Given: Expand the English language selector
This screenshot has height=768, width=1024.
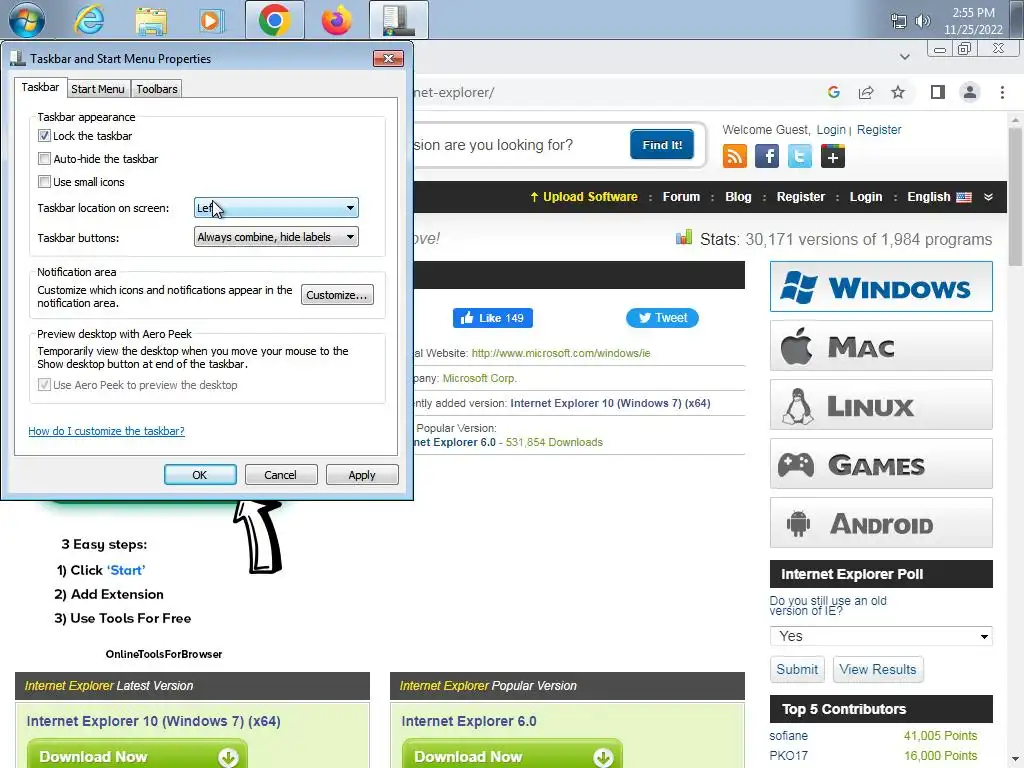Looking at the screenshot, I should coord(939,197).
